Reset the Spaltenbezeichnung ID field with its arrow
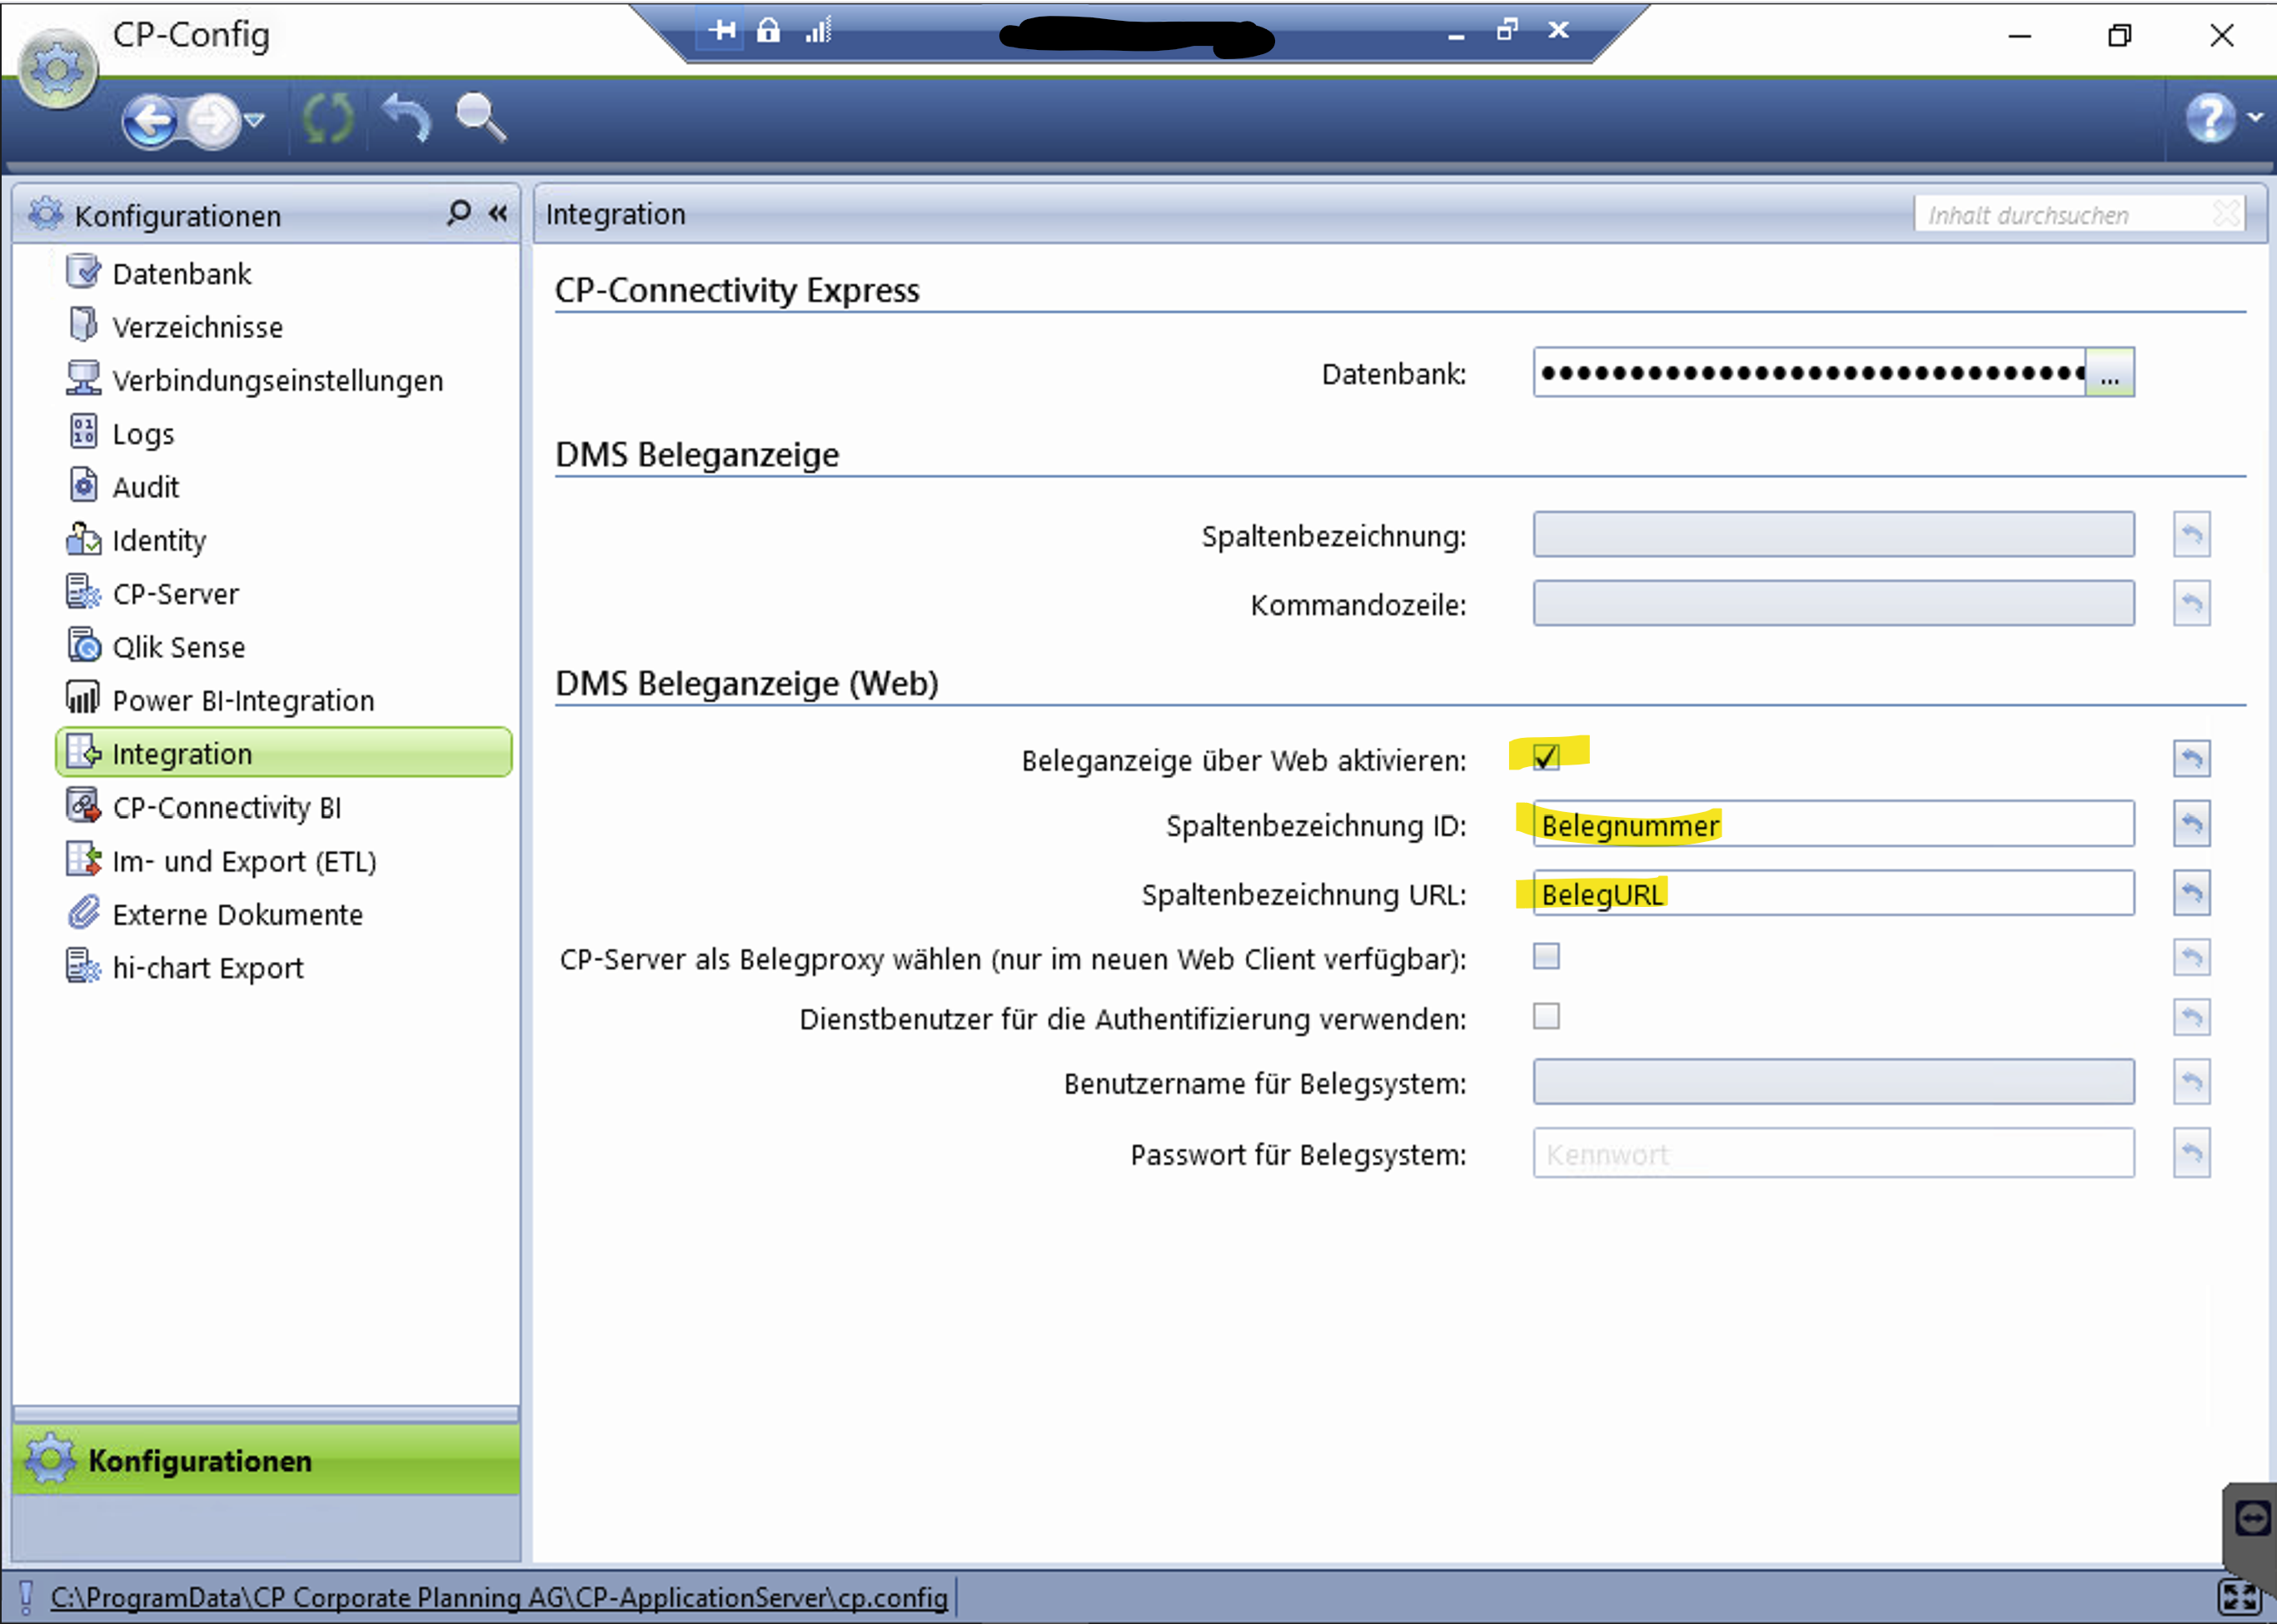 pos(2190,824)
